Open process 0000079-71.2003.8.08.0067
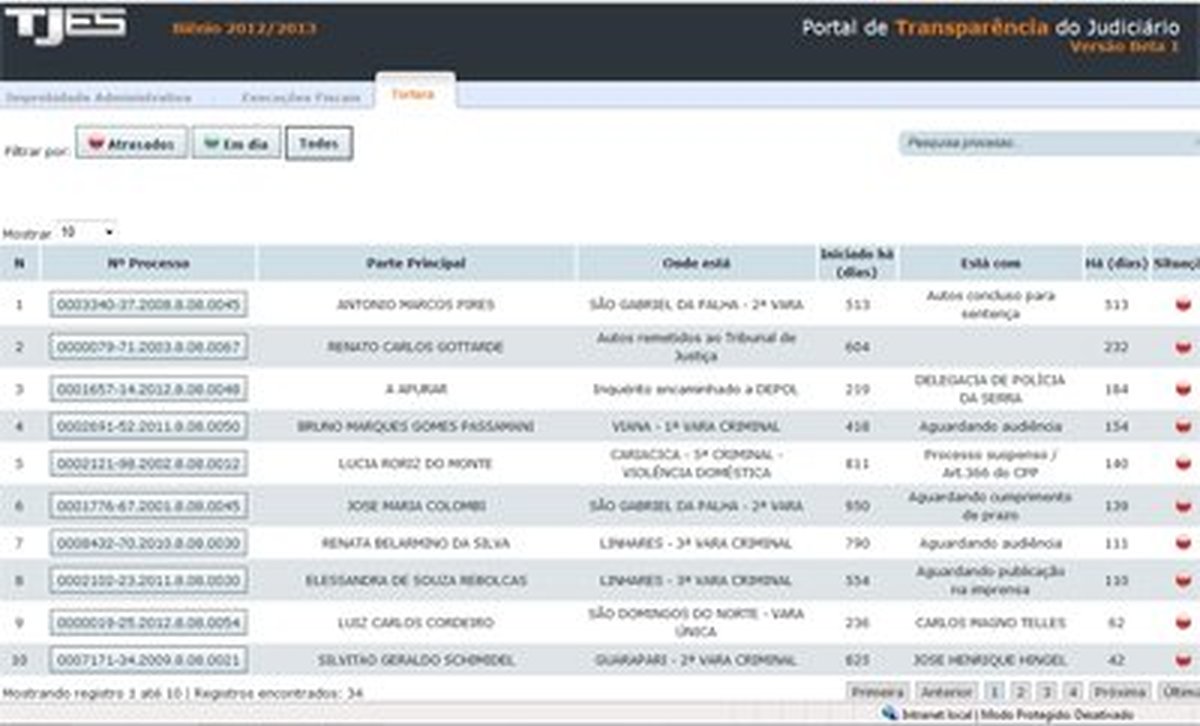The image size is (1200, 726). pyautogui.click(x=148, y=347)
